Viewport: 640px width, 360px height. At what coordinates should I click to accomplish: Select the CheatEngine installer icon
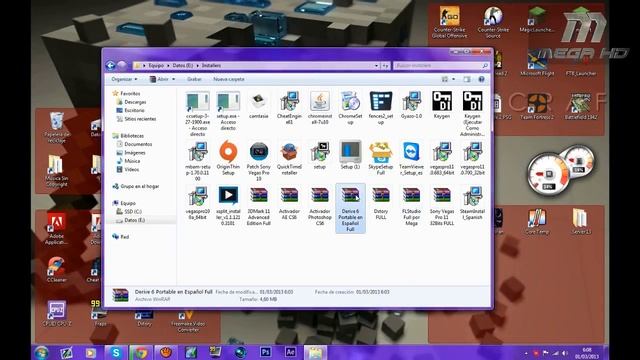[x=289, y=108]
